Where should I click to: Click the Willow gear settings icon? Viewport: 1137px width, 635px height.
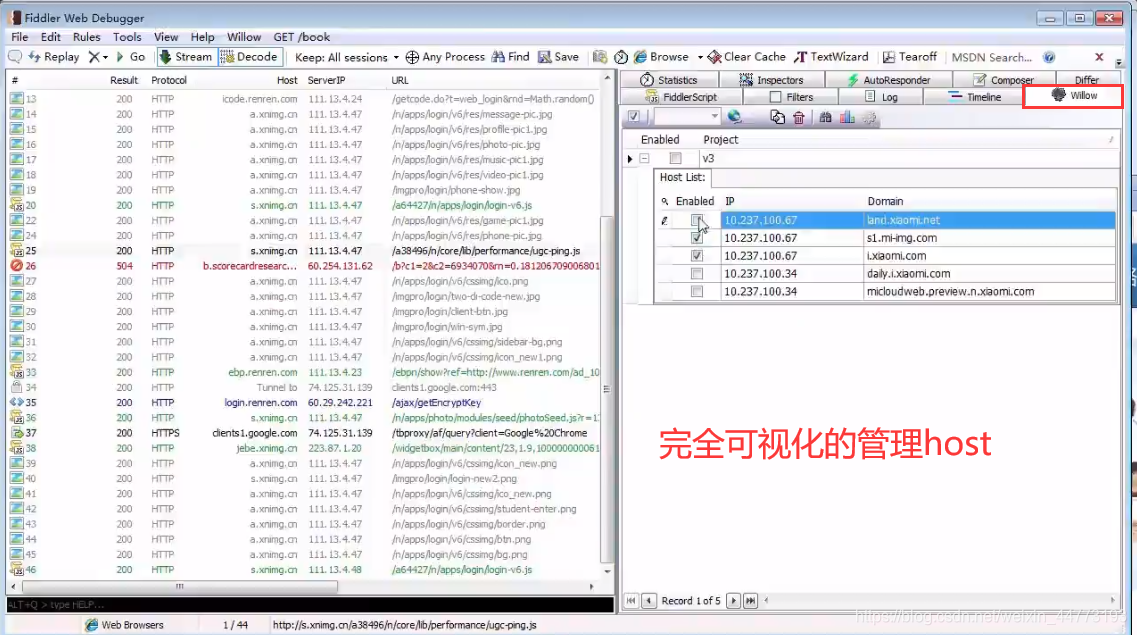click(x=869, y=117)
